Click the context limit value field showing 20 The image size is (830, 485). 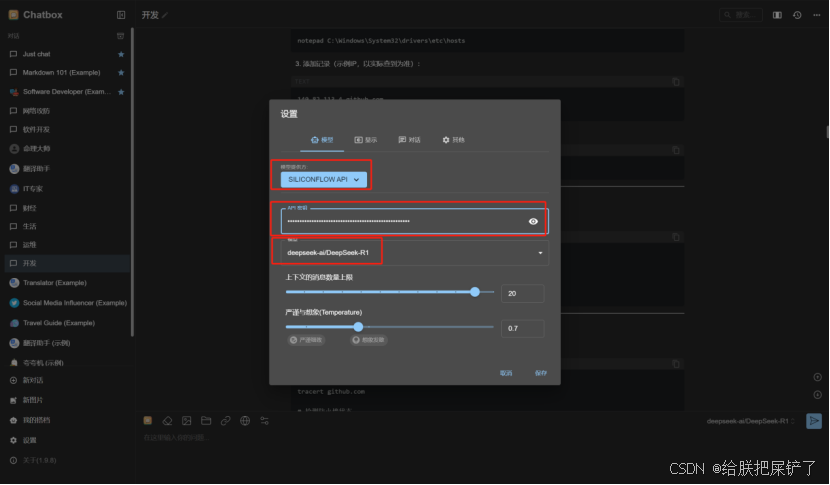pos(522,293)
